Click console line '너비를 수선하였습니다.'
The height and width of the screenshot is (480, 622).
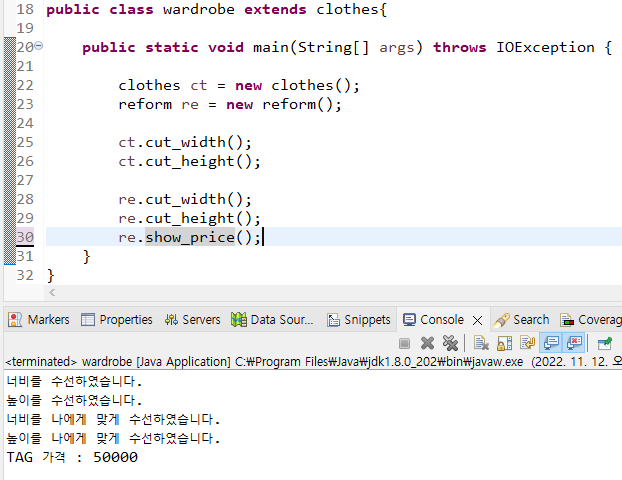[x=74, y=381]
